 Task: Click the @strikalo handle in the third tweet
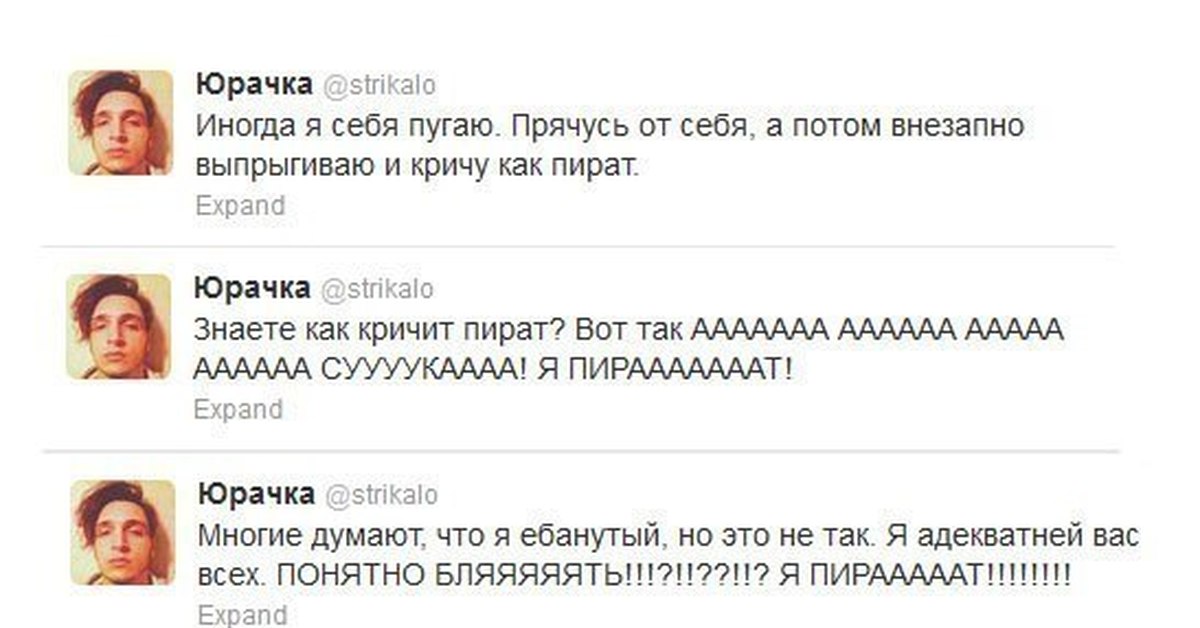(382, 494)
